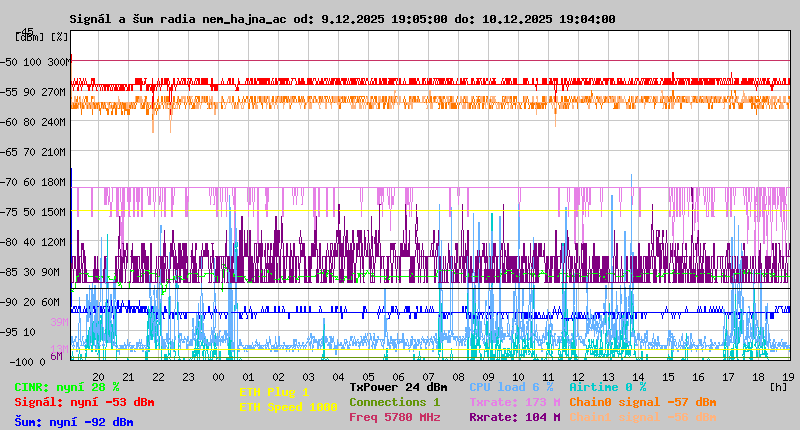800x430 pixels.
Task: Click the [h] unit label on time axis
Action: [x=778, y=386]
